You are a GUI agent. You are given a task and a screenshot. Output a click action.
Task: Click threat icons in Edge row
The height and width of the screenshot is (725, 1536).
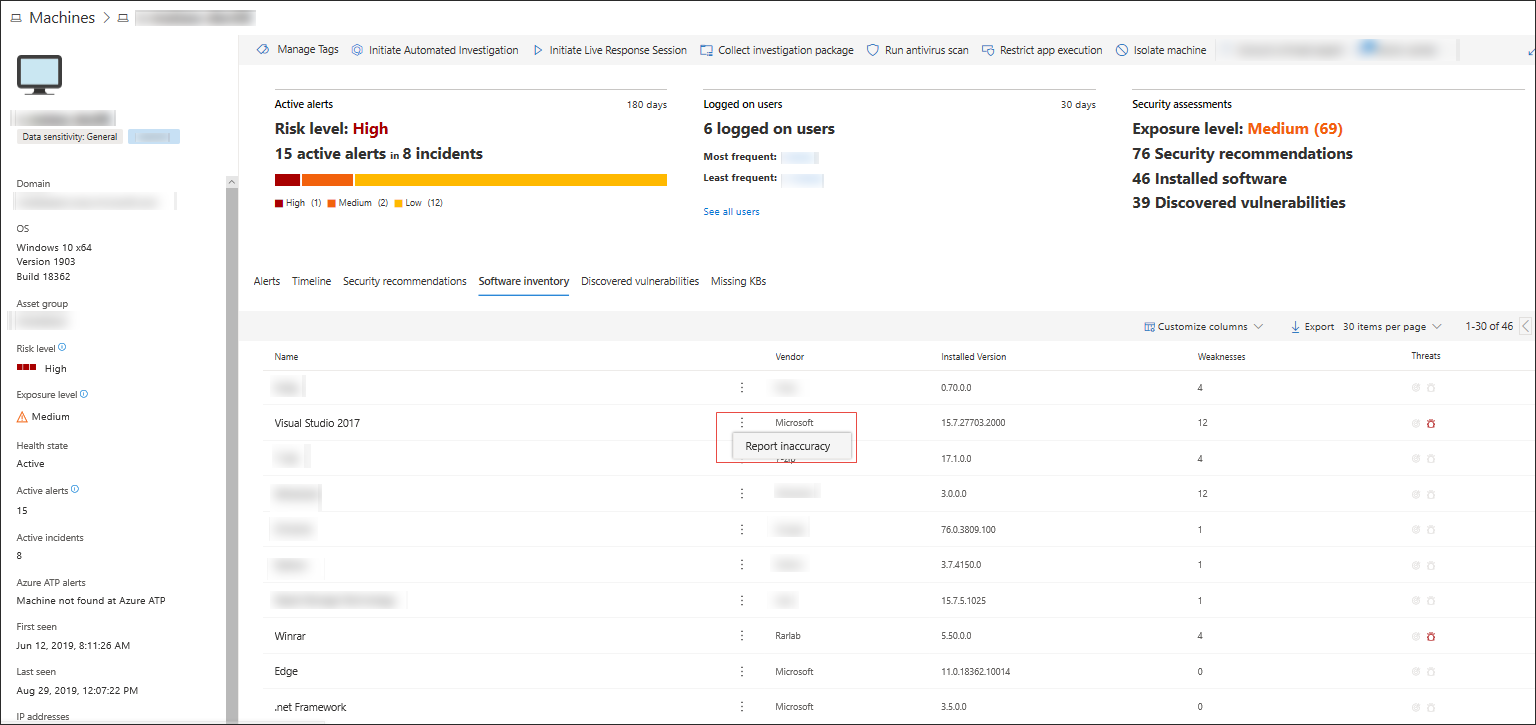coord(1424,672)
